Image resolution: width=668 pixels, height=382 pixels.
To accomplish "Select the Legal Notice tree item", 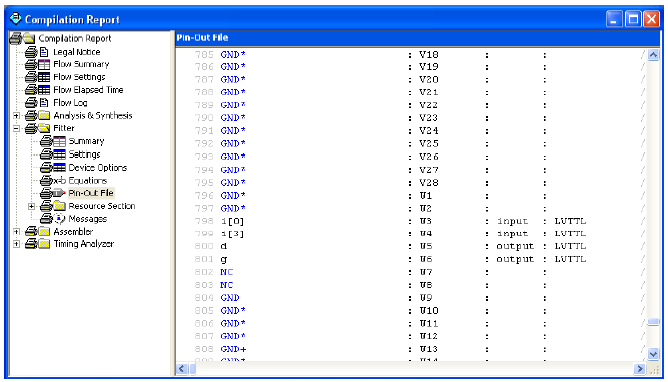I will [x=77, y=52].
